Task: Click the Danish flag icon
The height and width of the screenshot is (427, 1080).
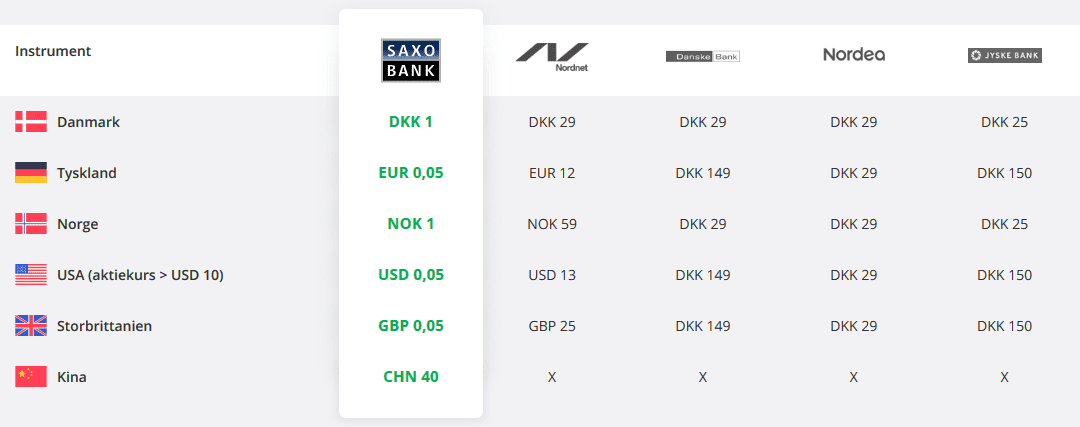Action: click(x=31, y=122)
